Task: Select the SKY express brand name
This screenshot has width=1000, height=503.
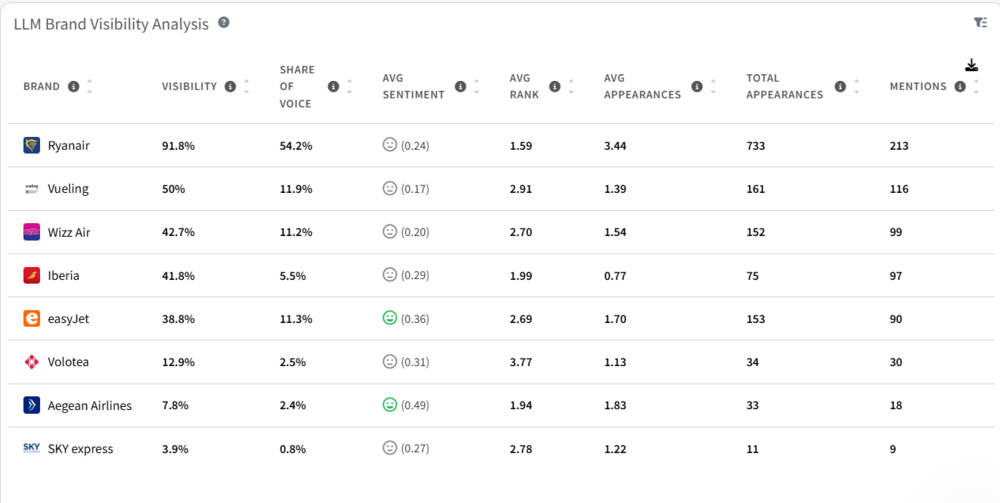Action: (x=80, y=449)
